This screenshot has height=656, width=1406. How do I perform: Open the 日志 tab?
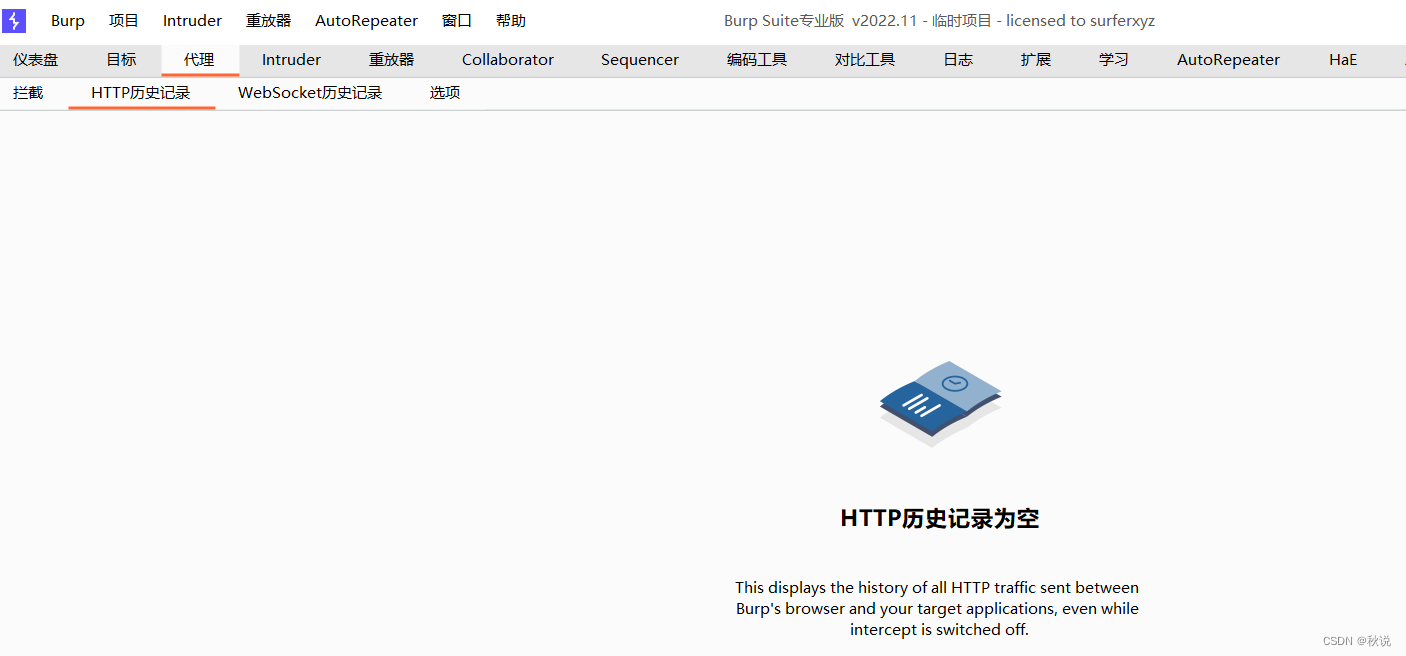pyautogui.click(x=958, y=60)
